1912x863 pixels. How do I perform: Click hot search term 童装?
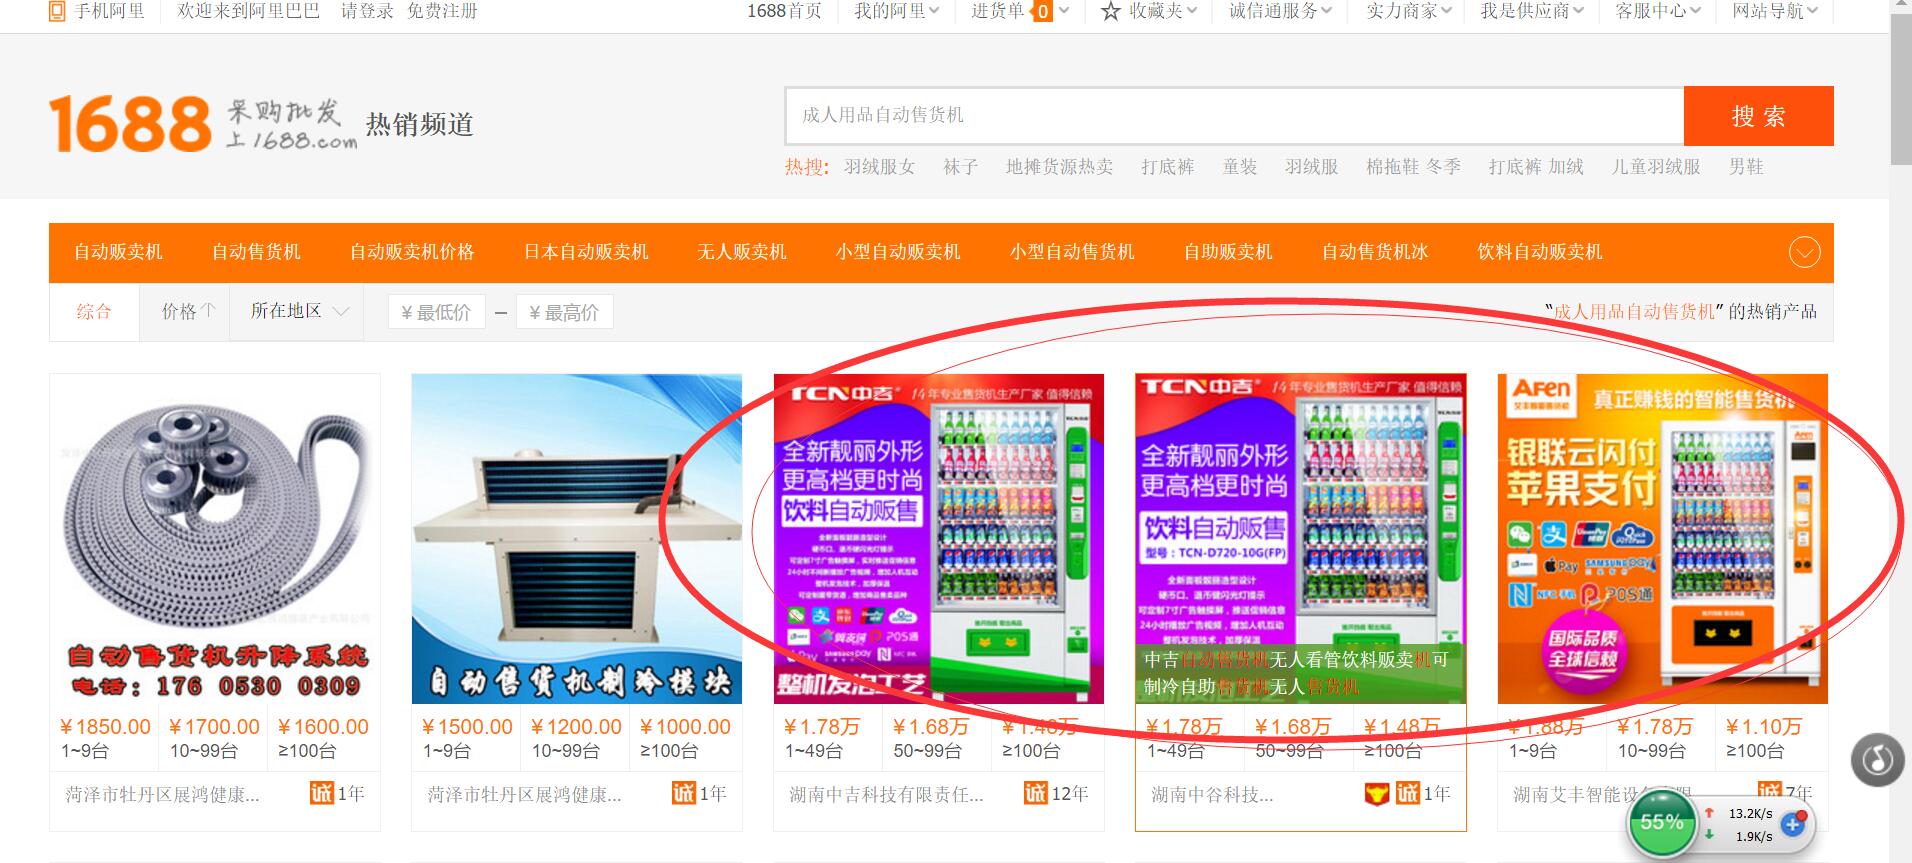(1240, 167)
